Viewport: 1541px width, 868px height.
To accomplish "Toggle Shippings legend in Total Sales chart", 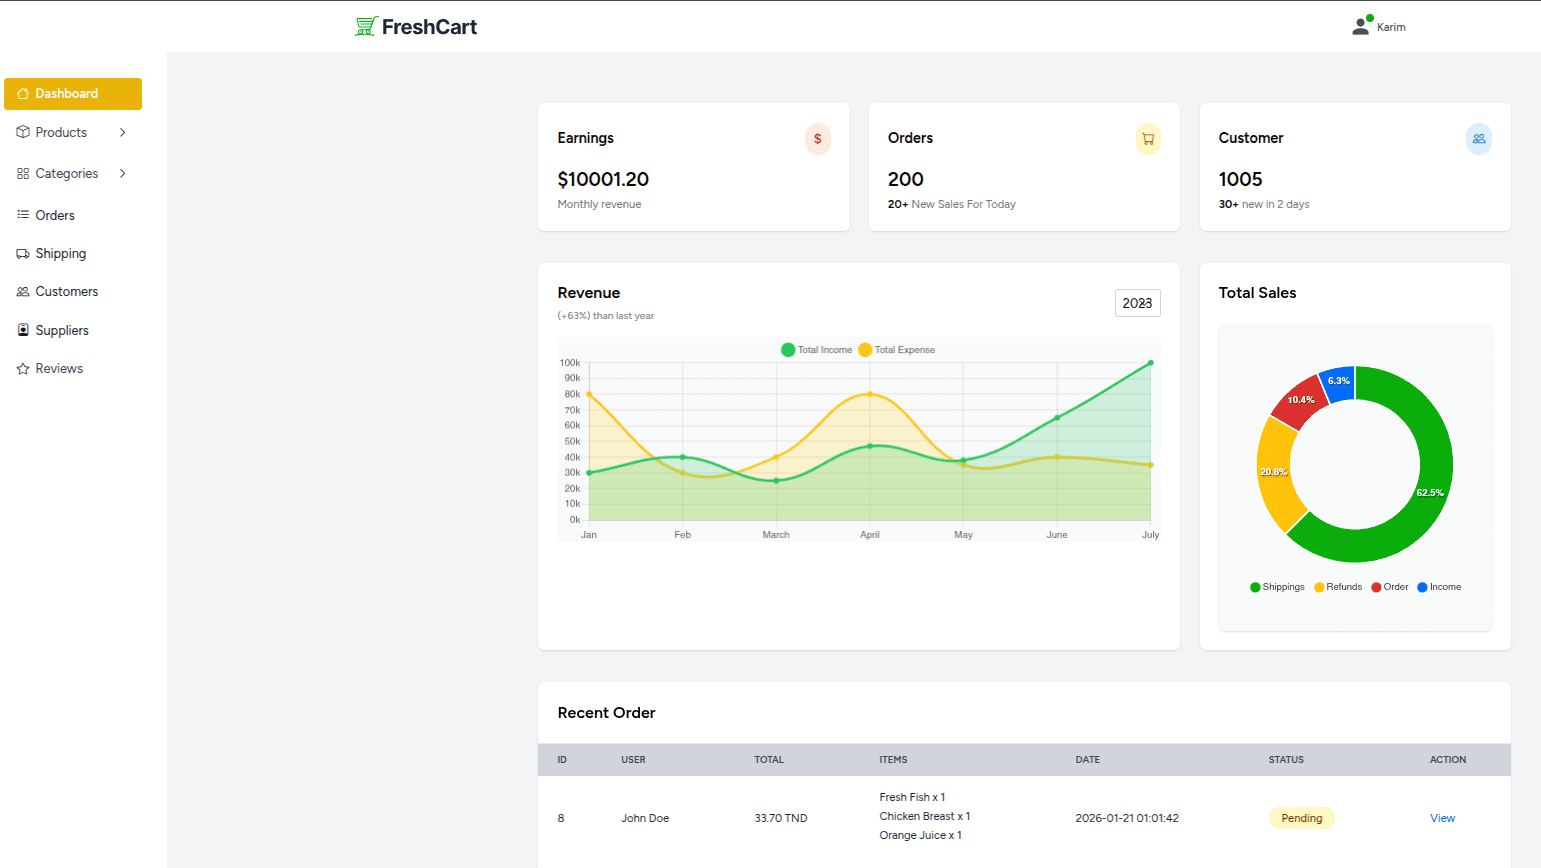I will coord(1277,587).
